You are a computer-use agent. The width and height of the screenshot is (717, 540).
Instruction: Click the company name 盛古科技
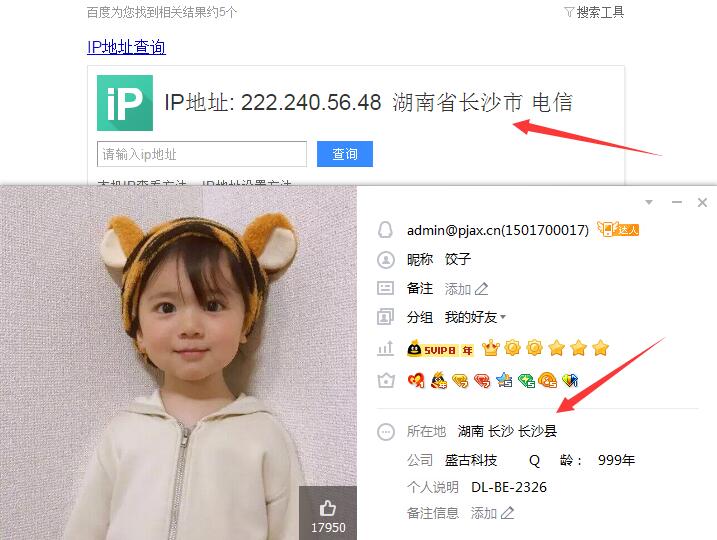pyautogui.click(x=471, y=460)
